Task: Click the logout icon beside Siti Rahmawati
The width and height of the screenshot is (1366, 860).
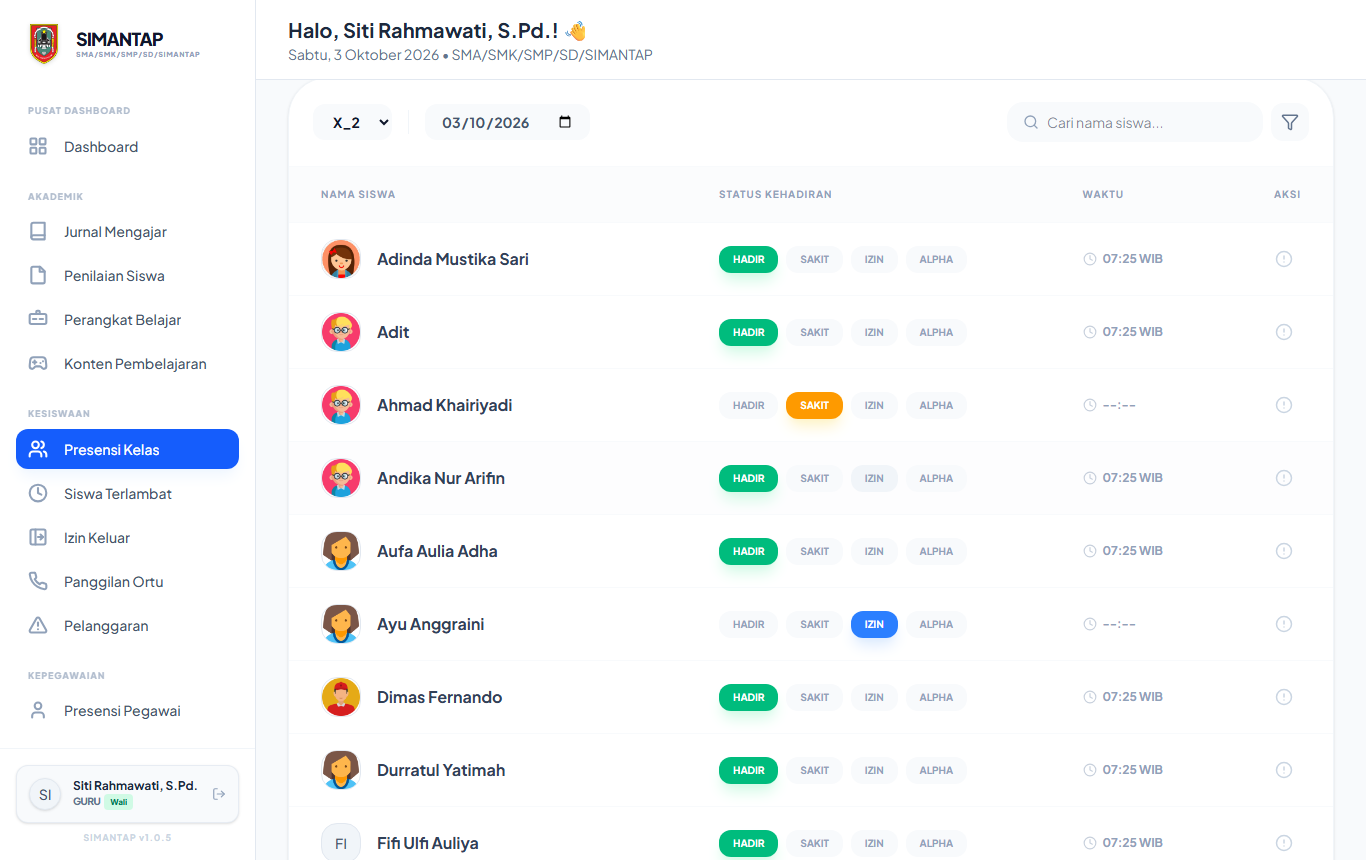Action: 219,794
